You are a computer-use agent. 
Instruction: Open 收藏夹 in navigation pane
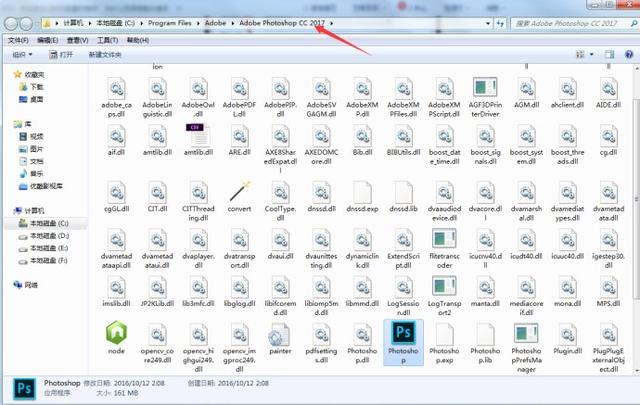point(29,75)
